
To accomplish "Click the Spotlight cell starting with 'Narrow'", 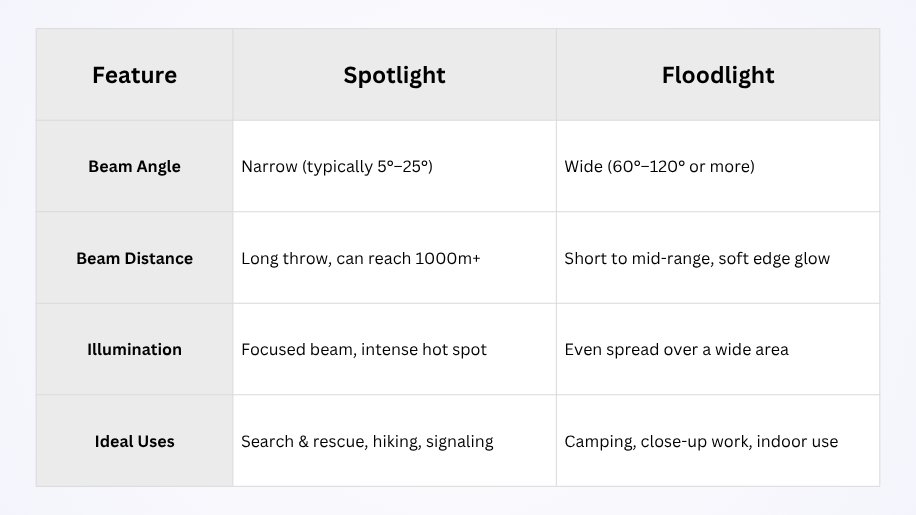I will pos(336,167).
